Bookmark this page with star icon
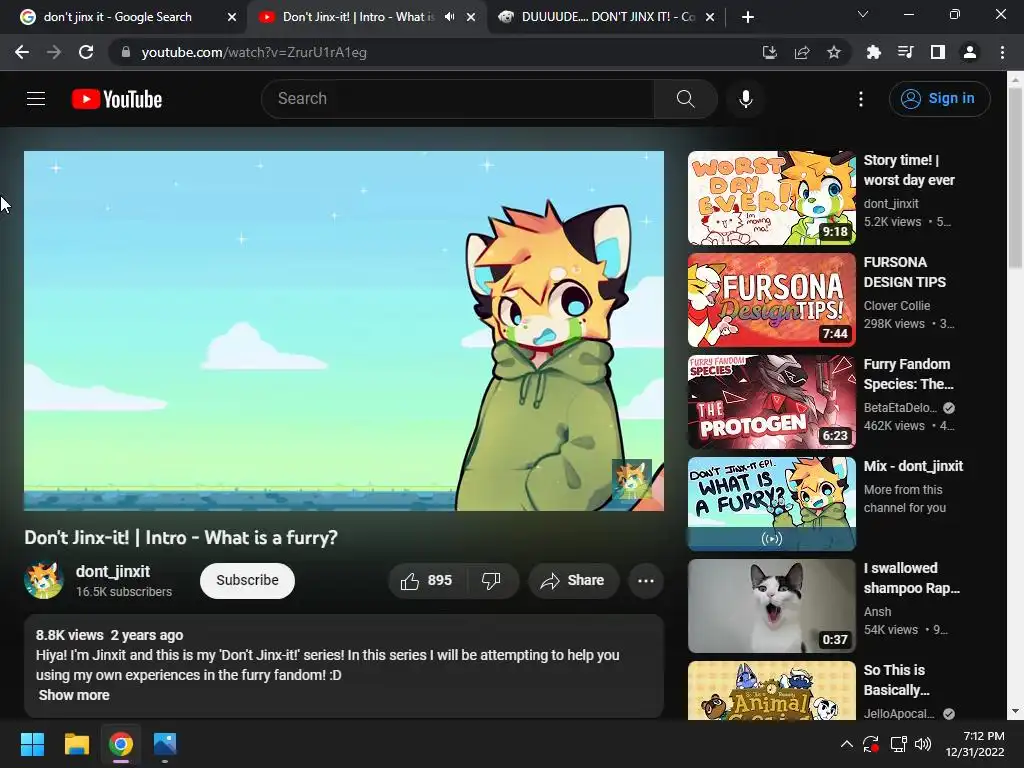The height and width of the screenshot is (768, 1024). click(834, 52)
